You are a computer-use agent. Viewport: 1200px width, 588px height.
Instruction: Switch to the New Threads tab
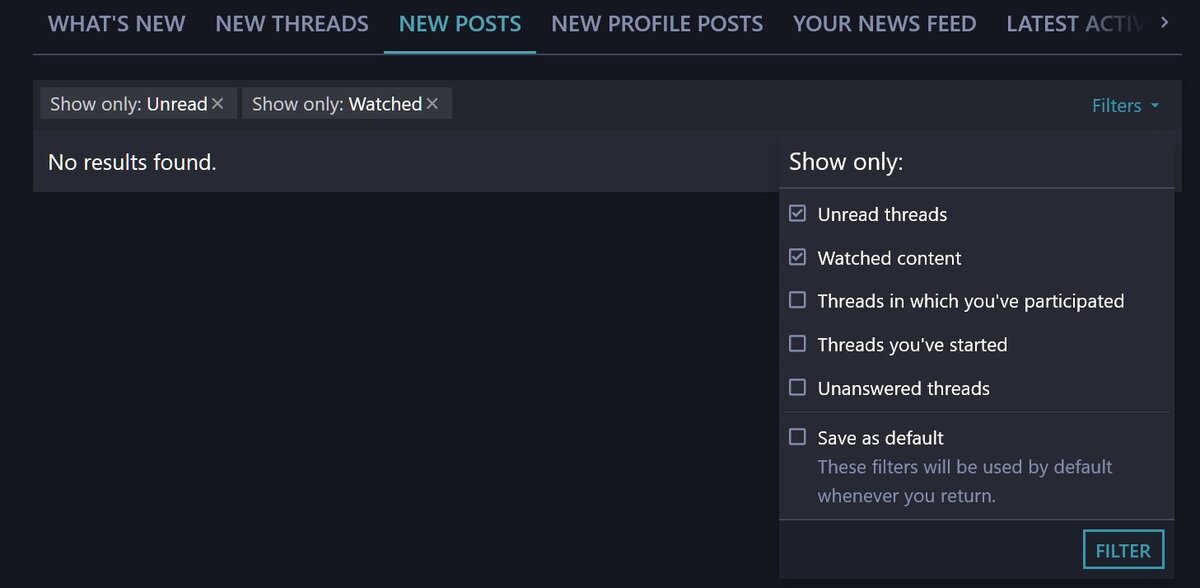point(292,24)
